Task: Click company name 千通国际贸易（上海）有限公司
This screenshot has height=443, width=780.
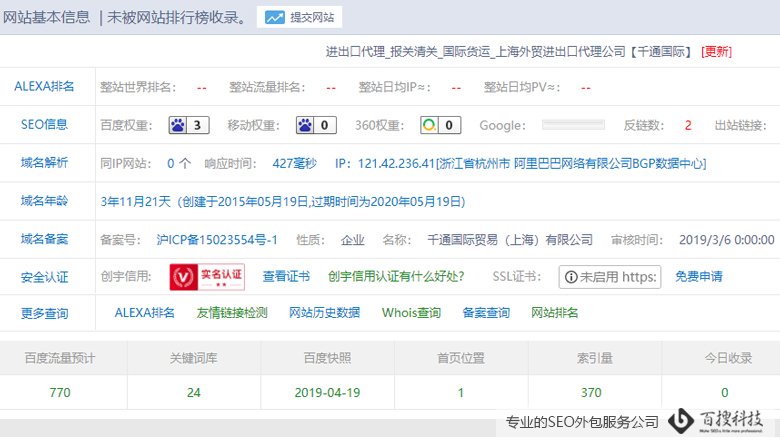Action: point(510,240)
